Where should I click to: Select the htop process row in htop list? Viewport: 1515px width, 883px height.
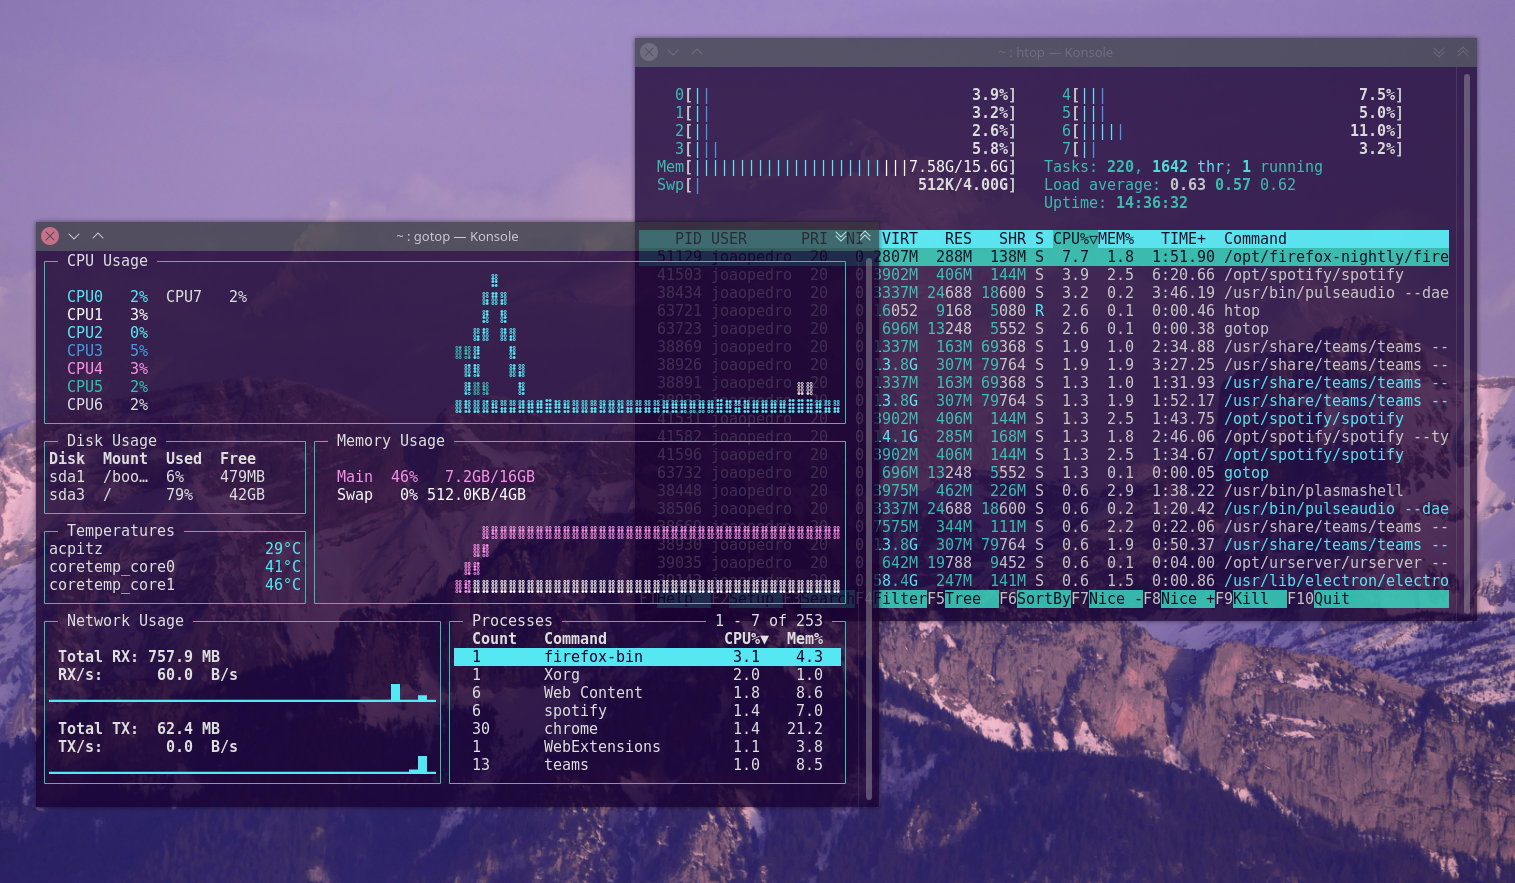(1044, 311)
